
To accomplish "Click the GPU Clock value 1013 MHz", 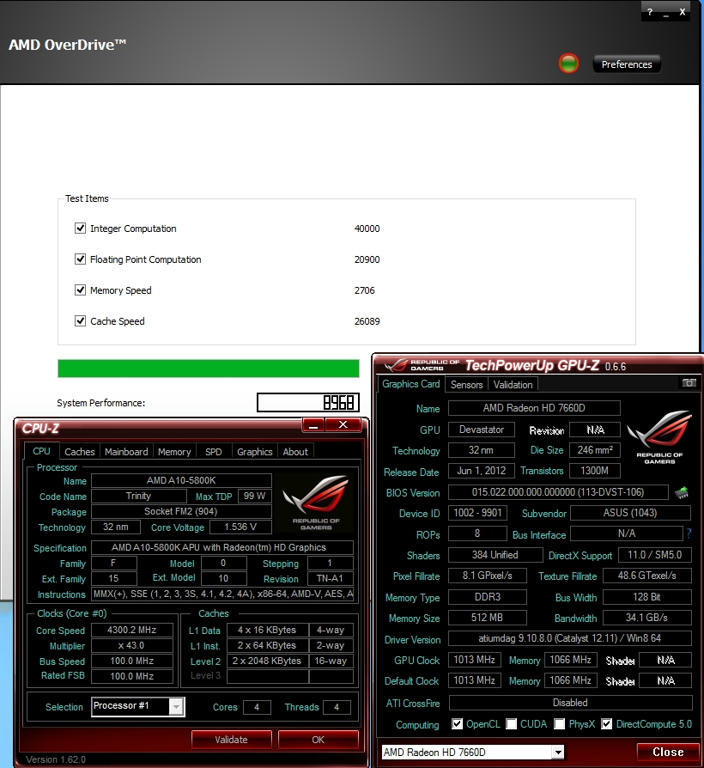I will [474, 660].
